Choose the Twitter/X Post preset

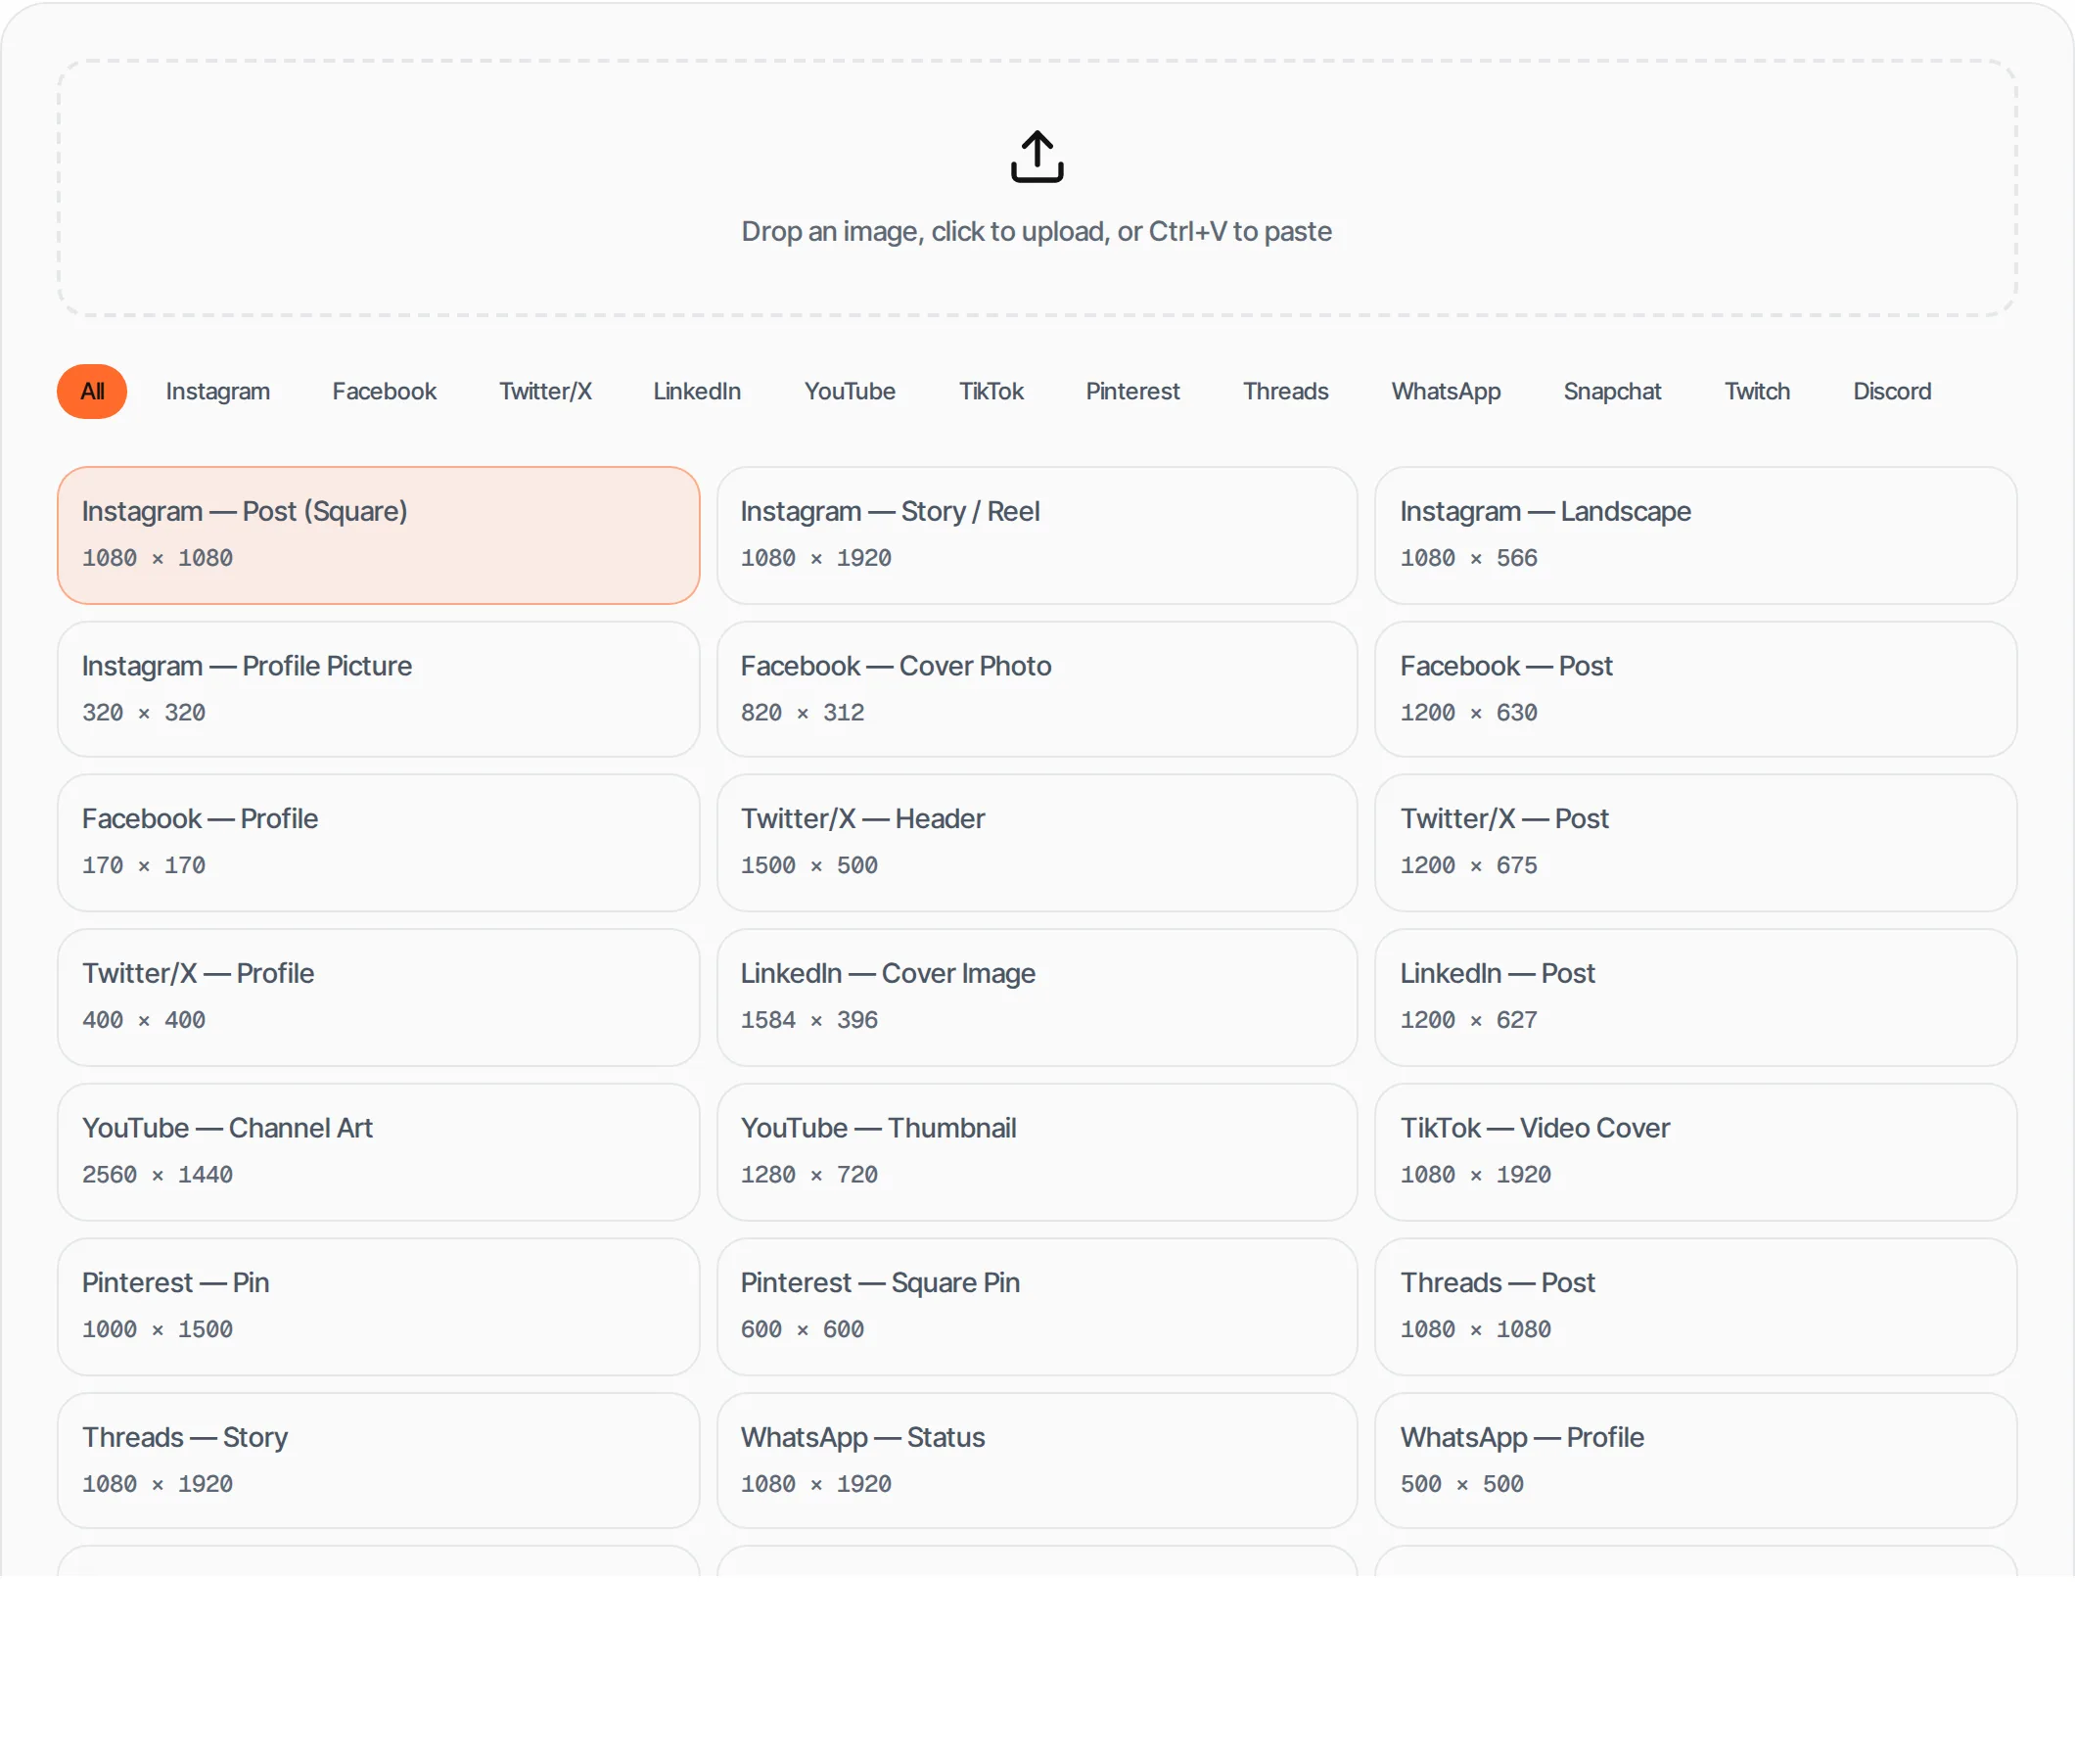pyautogui.click(x=1696, y=842)
